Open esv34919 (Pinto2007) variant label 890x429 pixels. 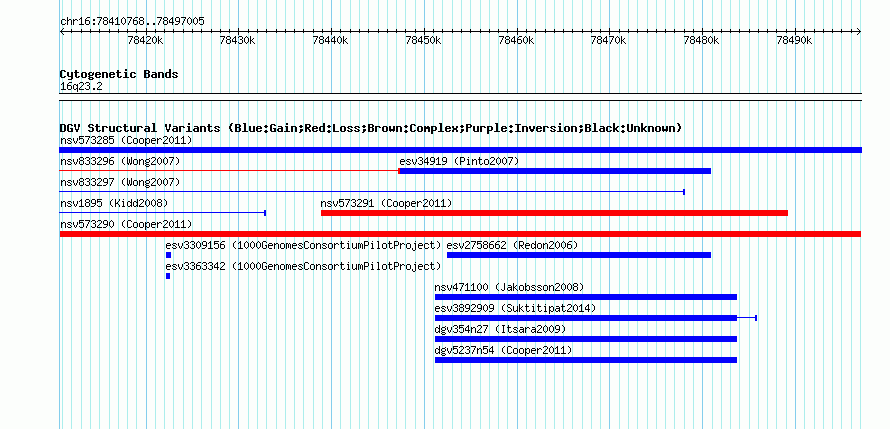pos(459,161)
